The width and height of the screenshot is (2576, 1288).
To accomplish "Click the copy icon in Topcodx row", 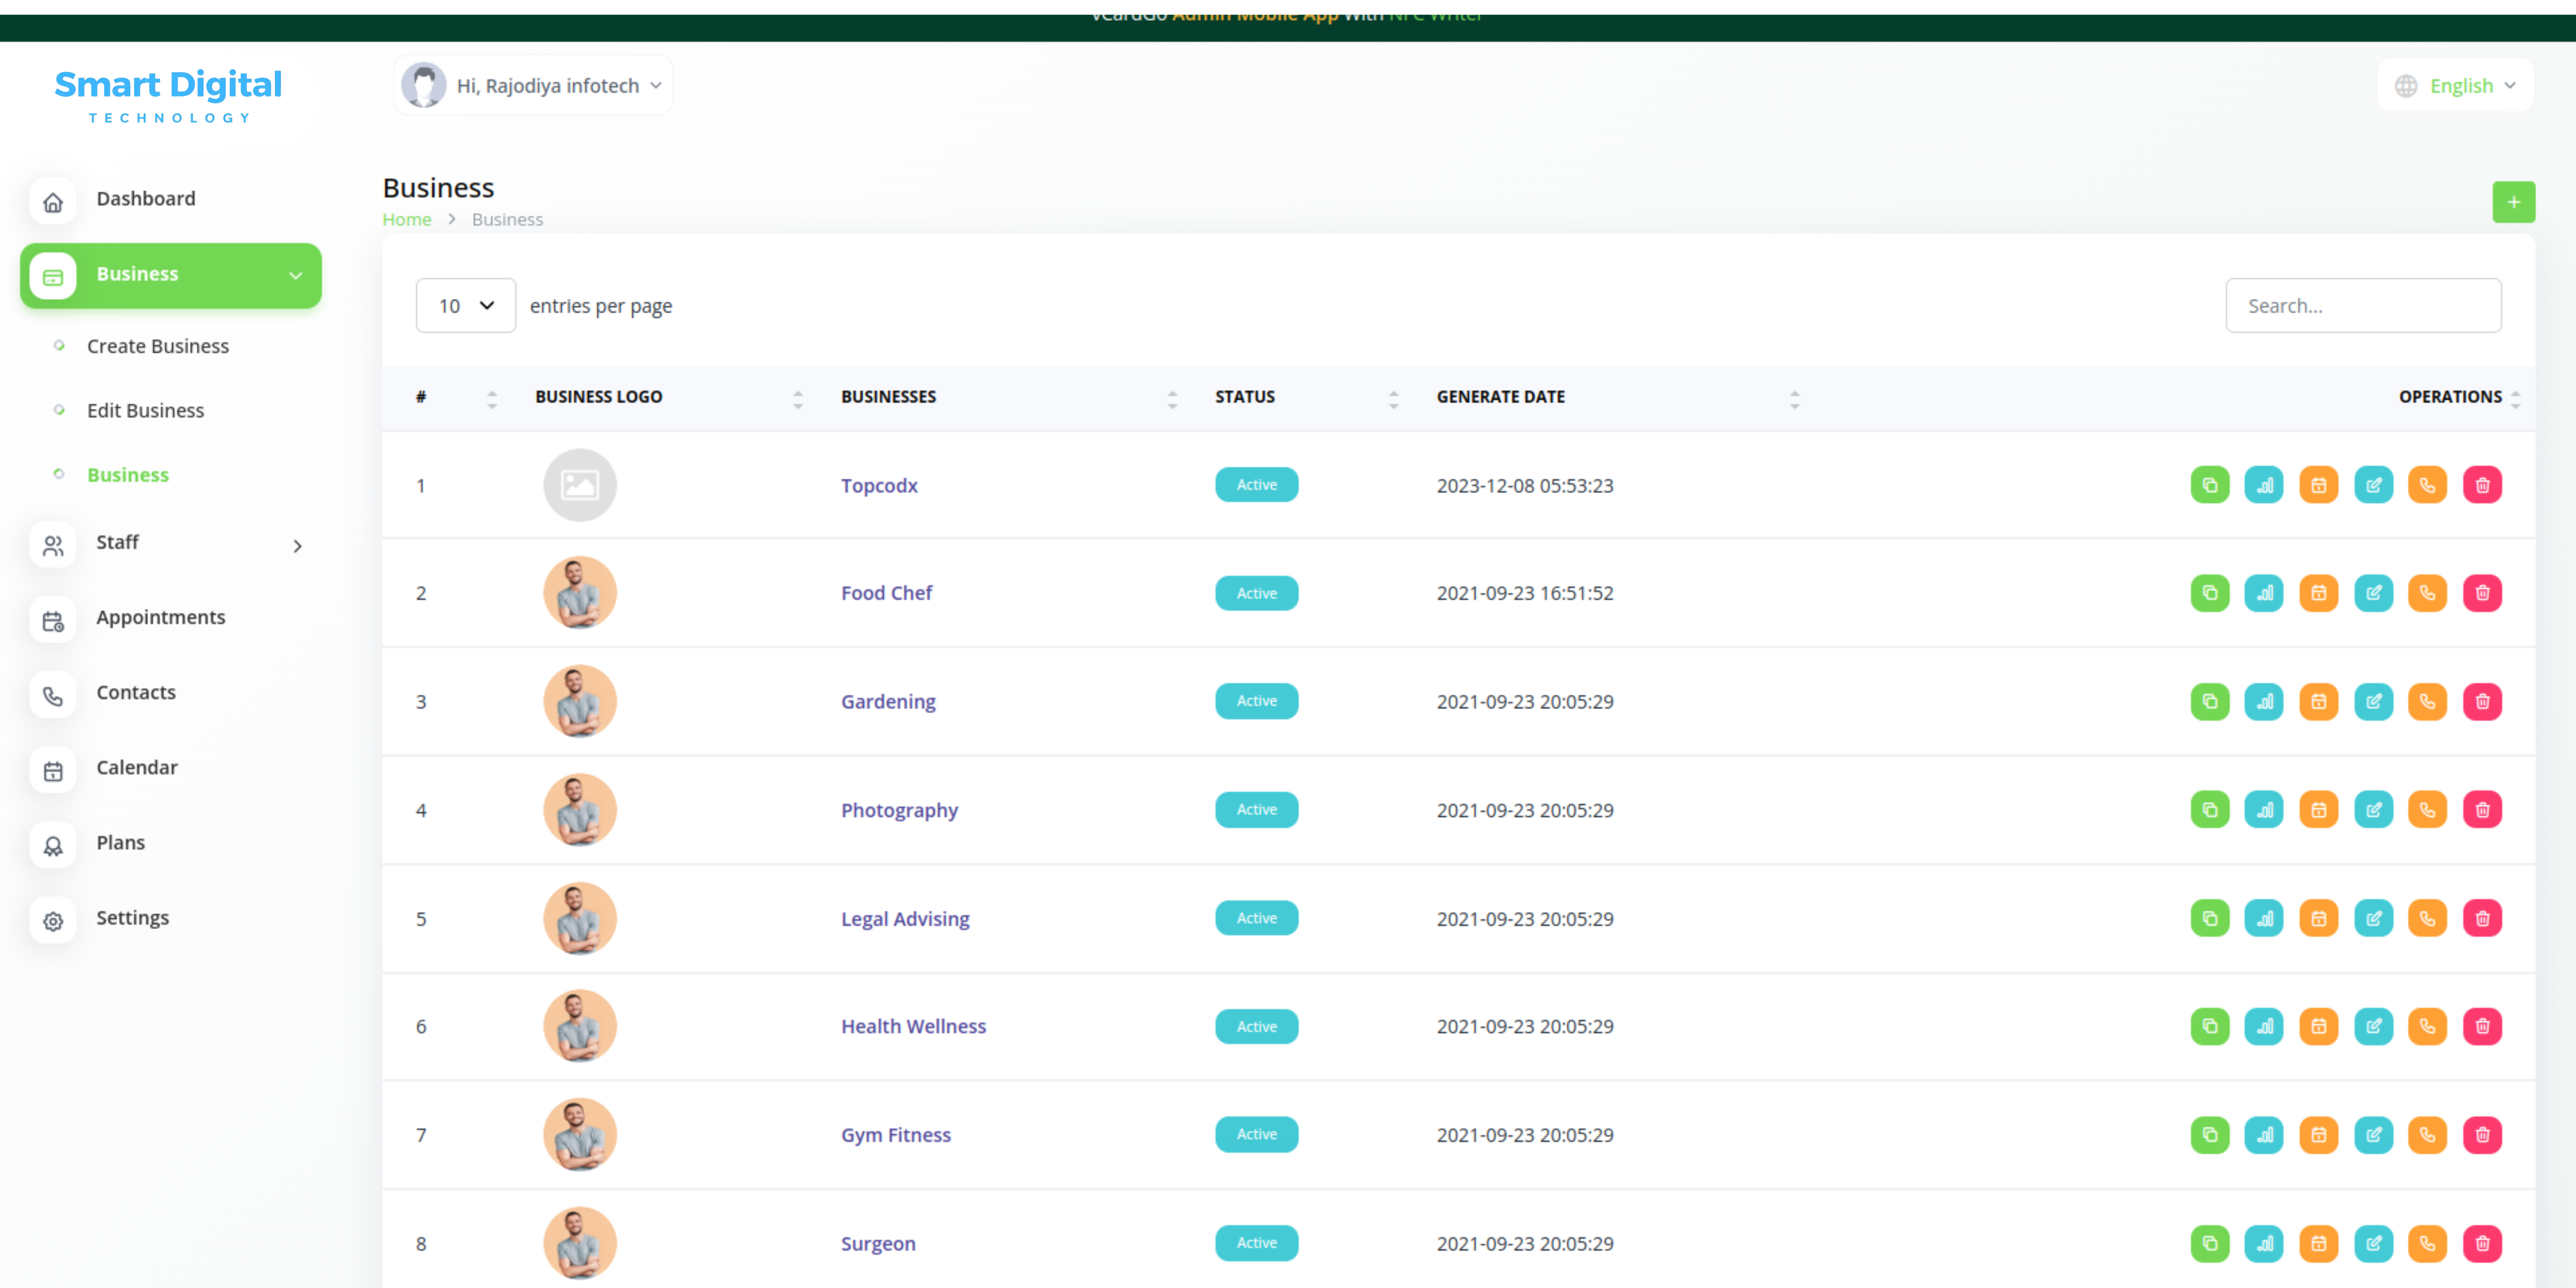I will (2210, 485).
